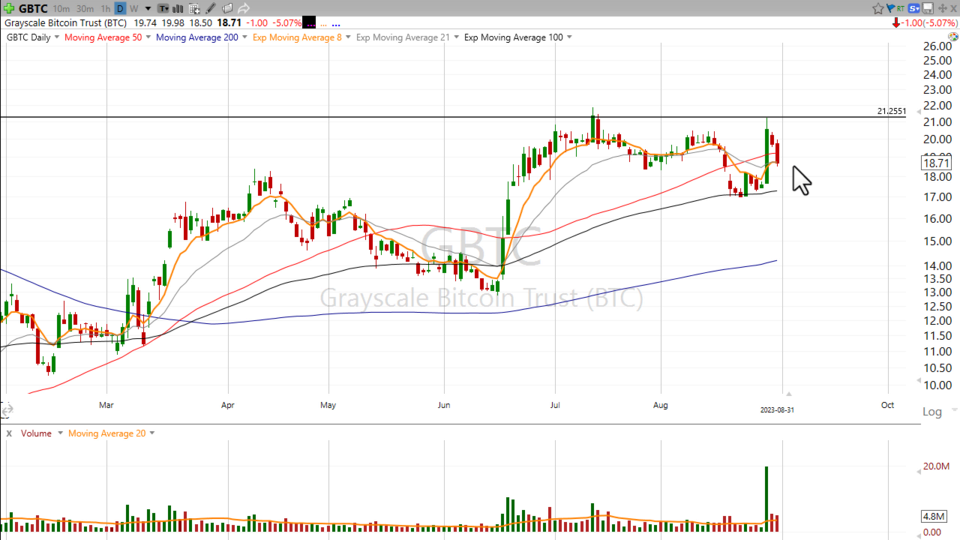Viewport: 960px width, 540px height.
Task: Click the bar chart style icon
Action: click(x=178, y=9)
